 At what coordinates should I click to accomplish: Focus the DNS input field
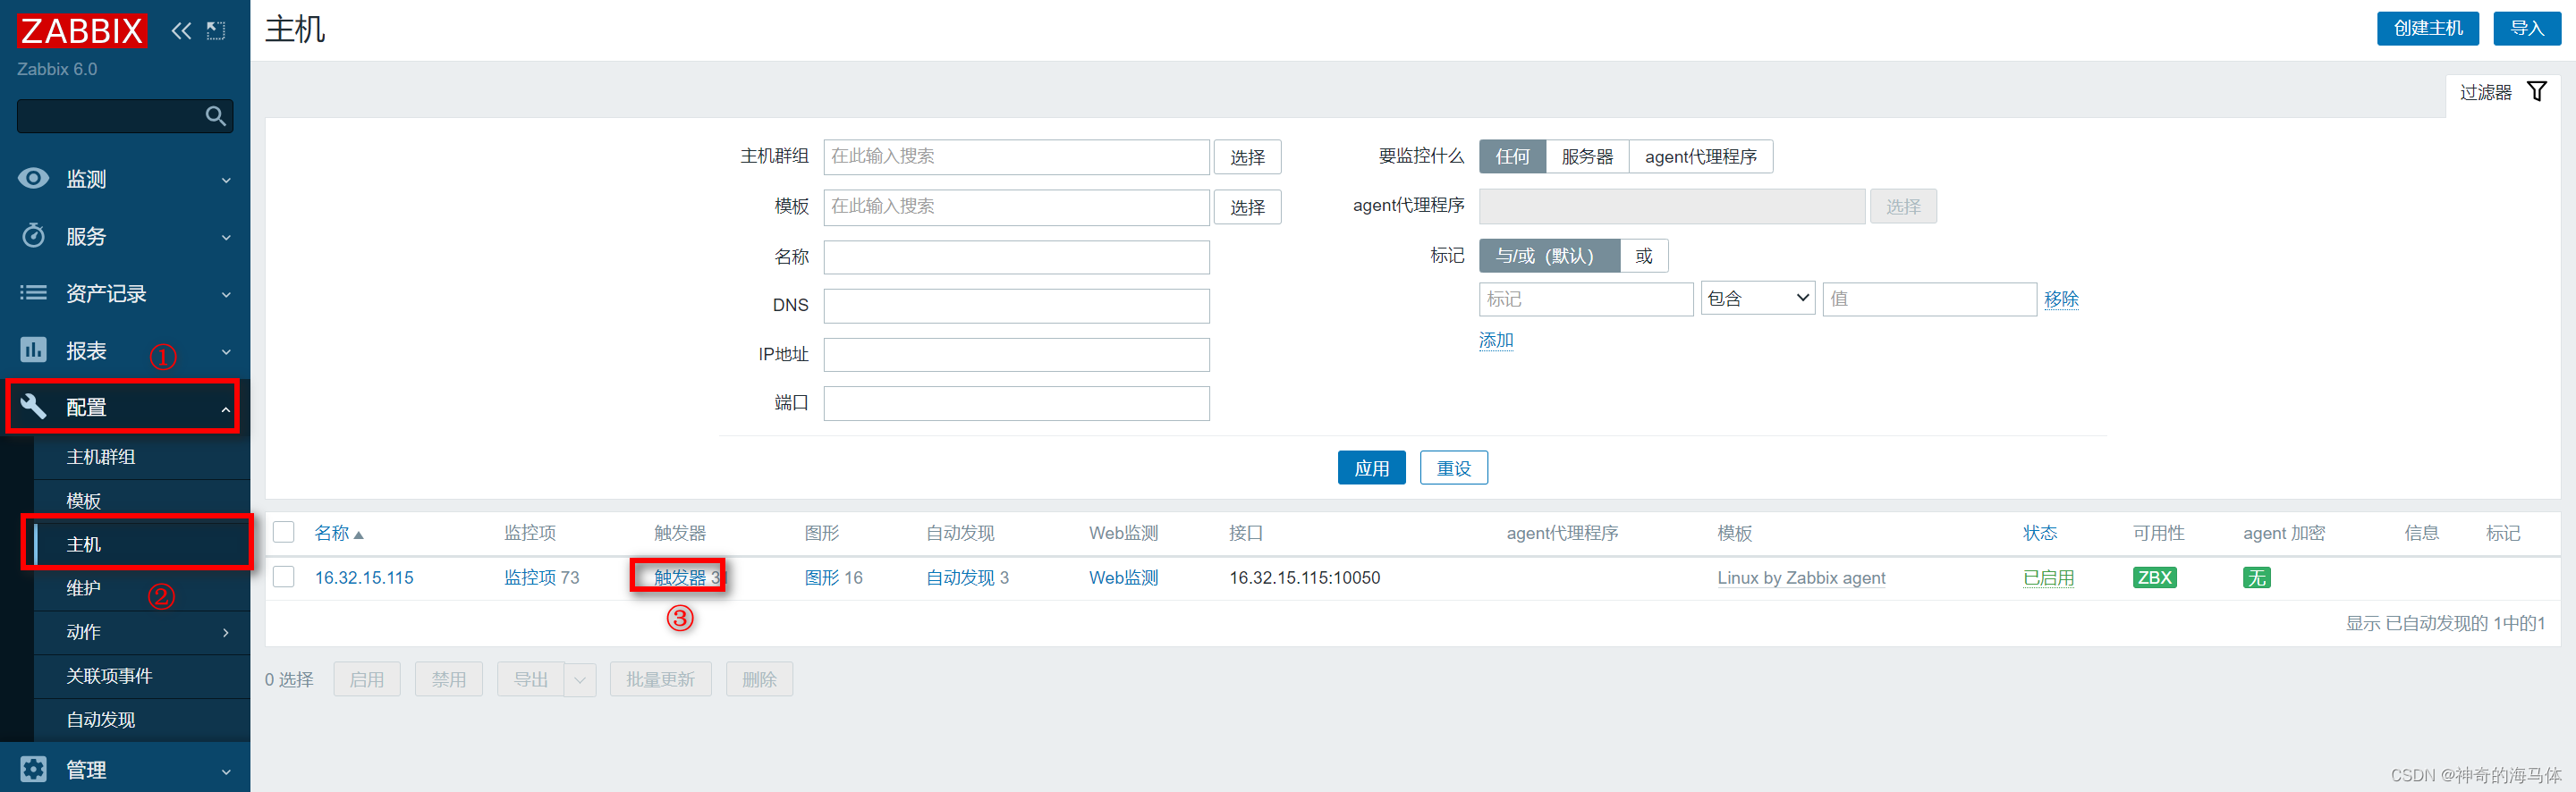[x=1016, y=306]
